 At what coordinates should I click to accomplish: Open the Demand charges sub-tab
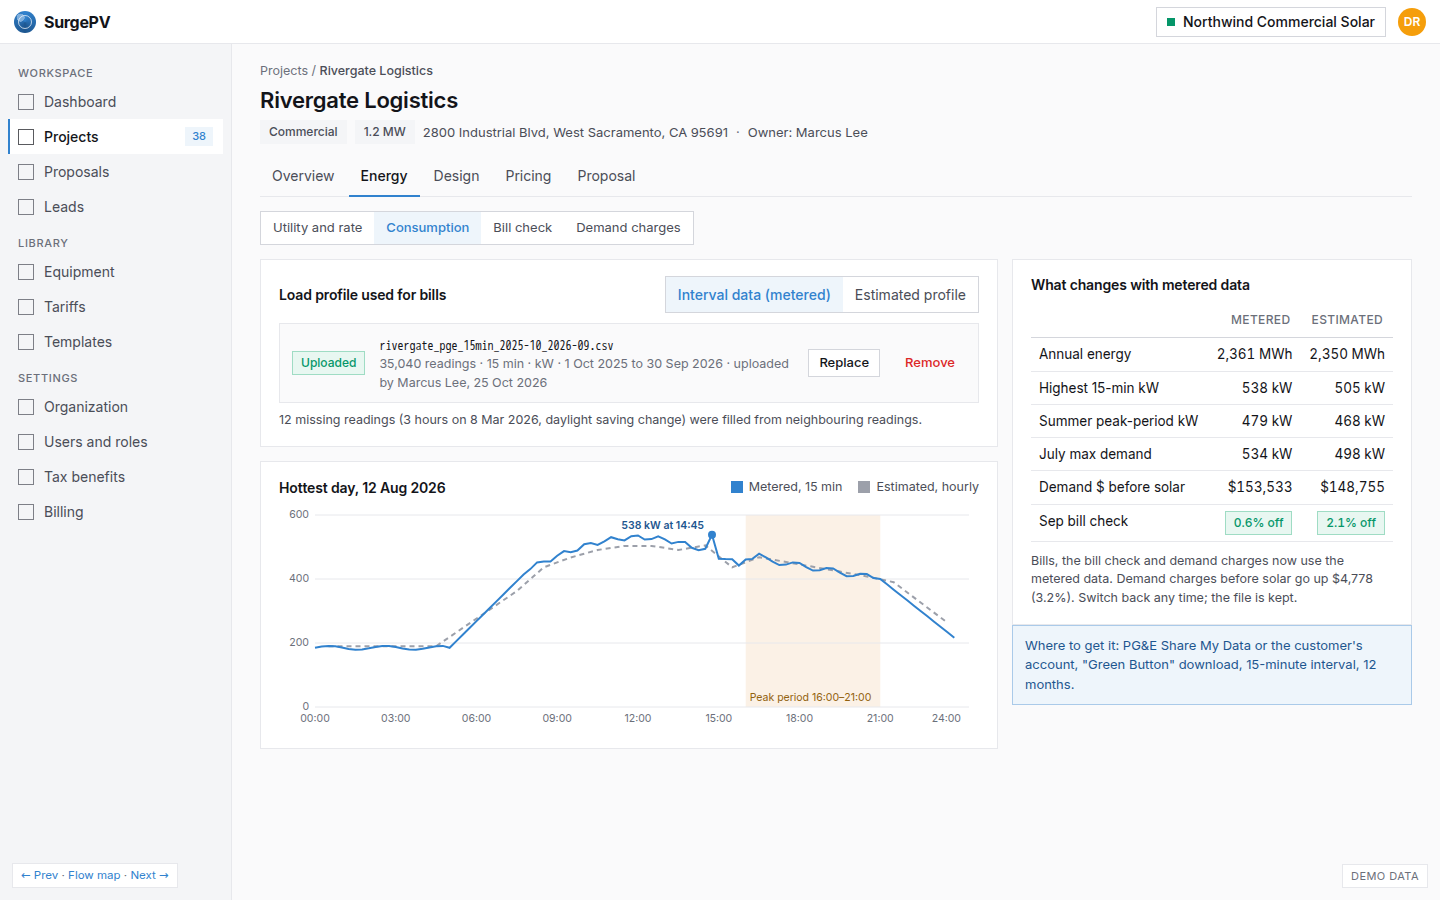point(628,228)
